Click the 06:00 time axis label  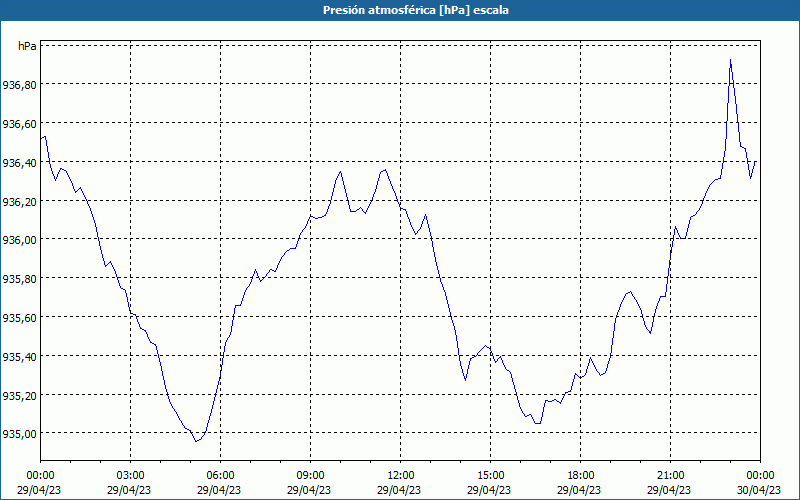220,476
